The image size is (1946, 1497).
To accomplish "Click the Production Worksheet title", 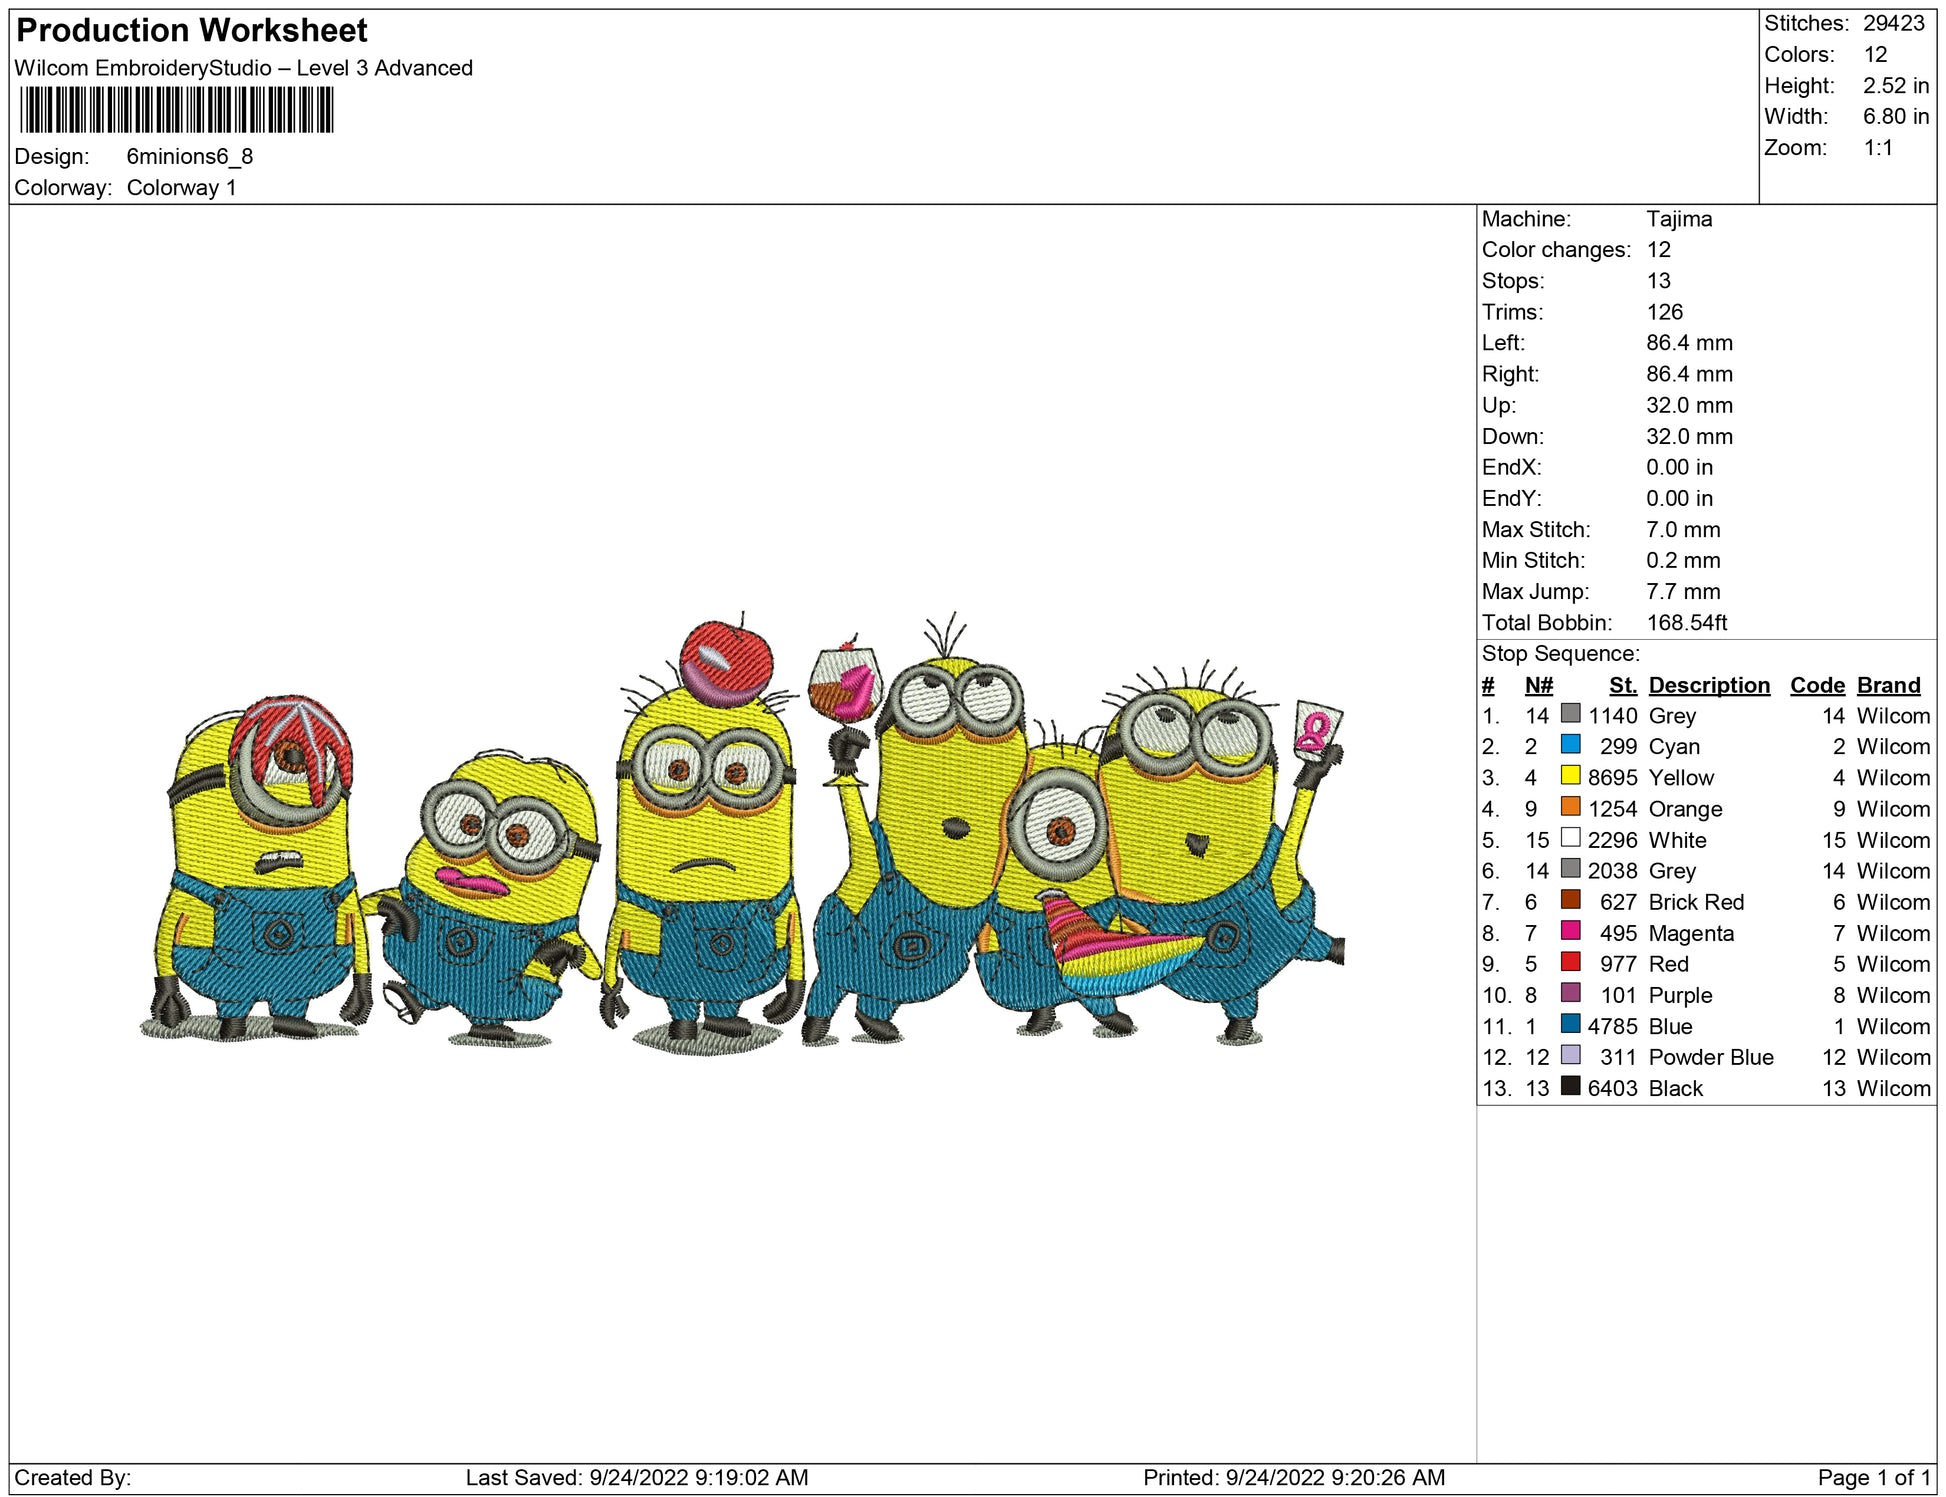I will coord(192,30).
